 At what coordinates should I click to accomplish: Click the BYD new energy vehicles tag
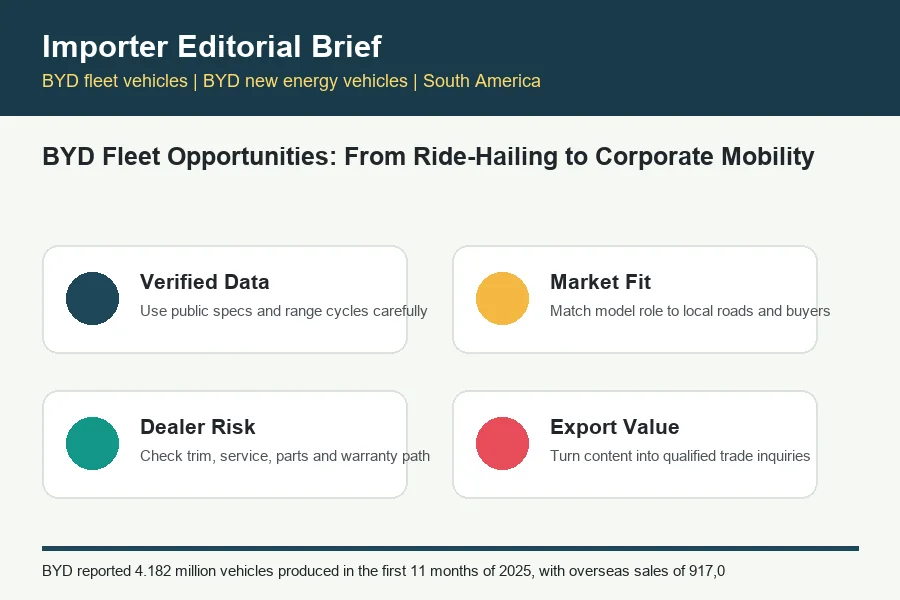point(305,81)
